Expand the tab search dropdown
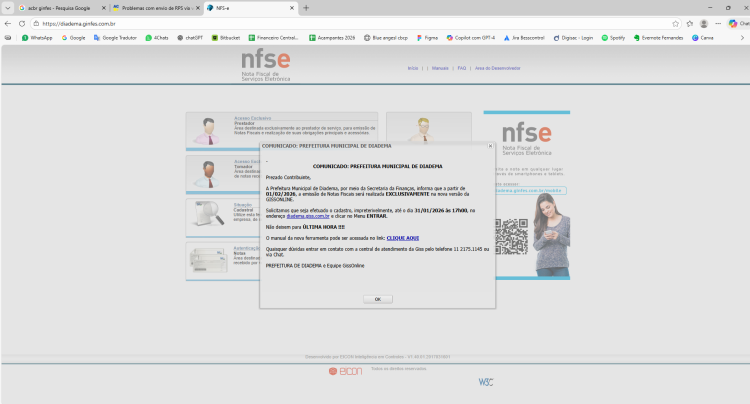This screenshot has height=404, width=750. click(x=8, y=8)
